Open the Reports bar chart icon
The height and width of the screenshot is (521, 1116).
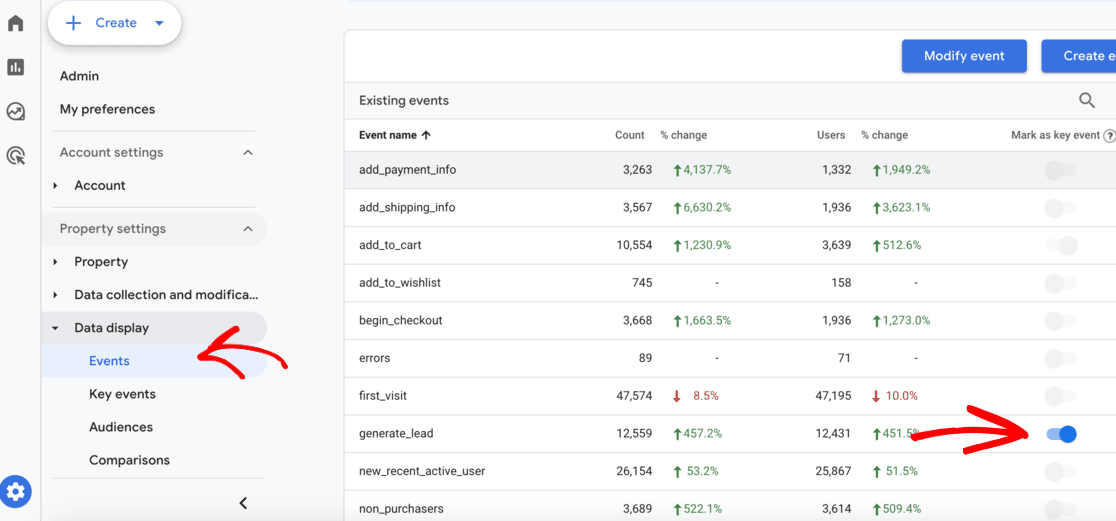click(16, 67)
